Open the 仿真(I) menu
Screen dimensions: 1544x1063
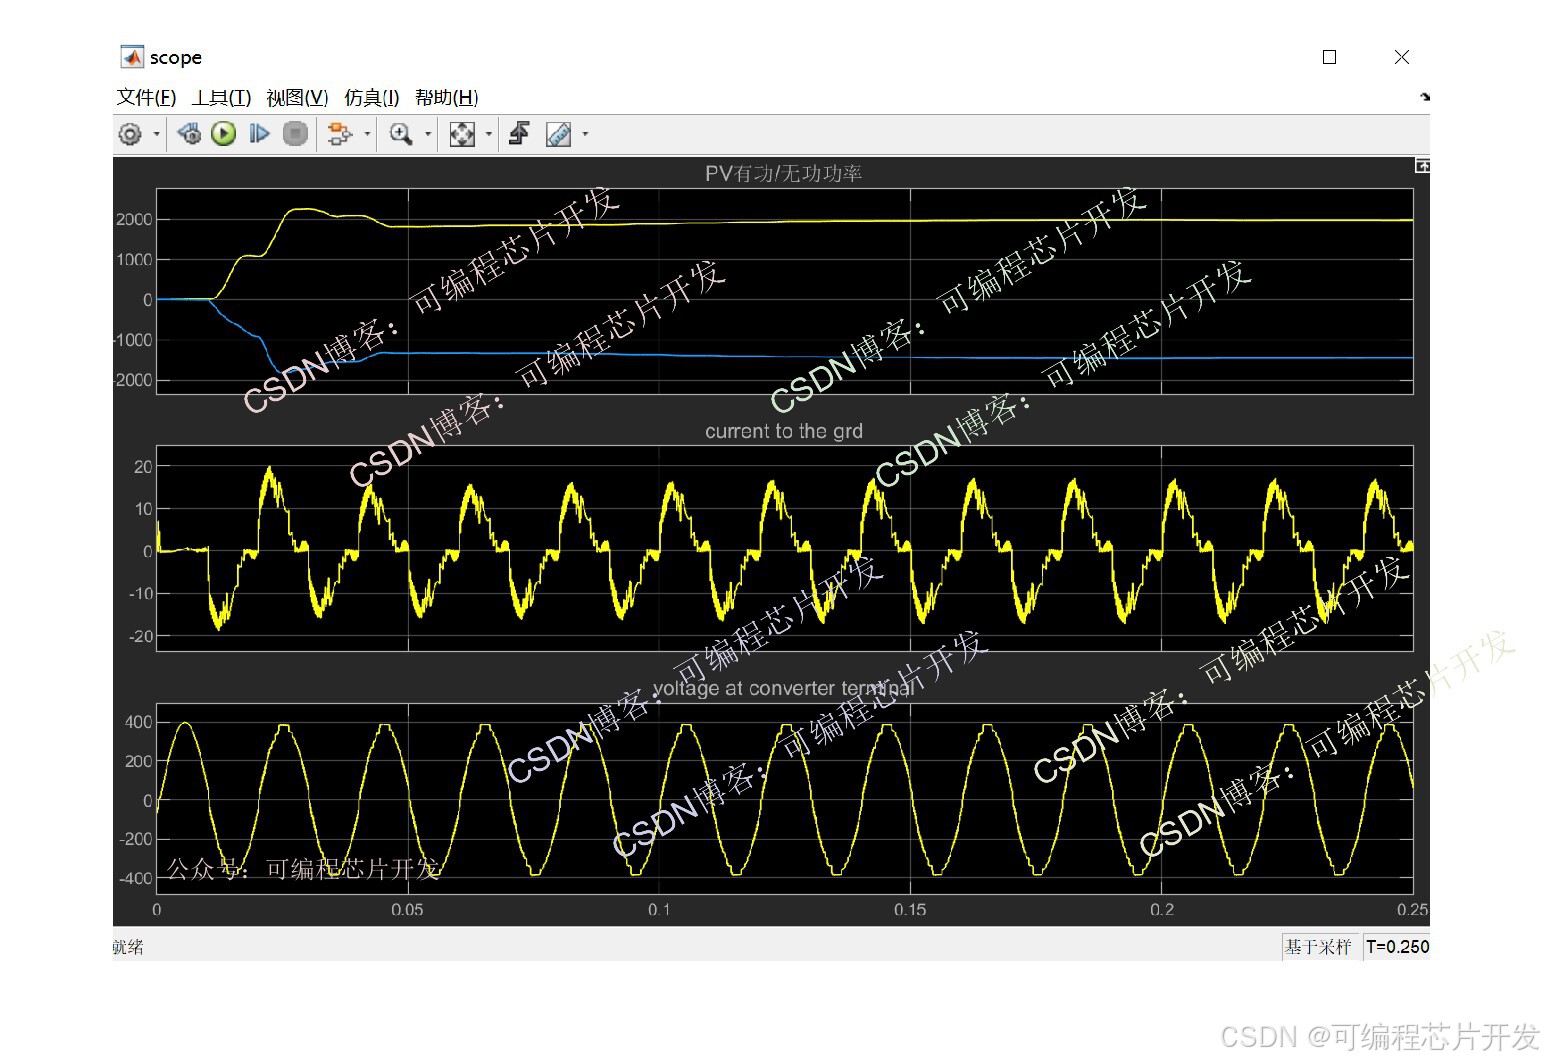point(371,97)
